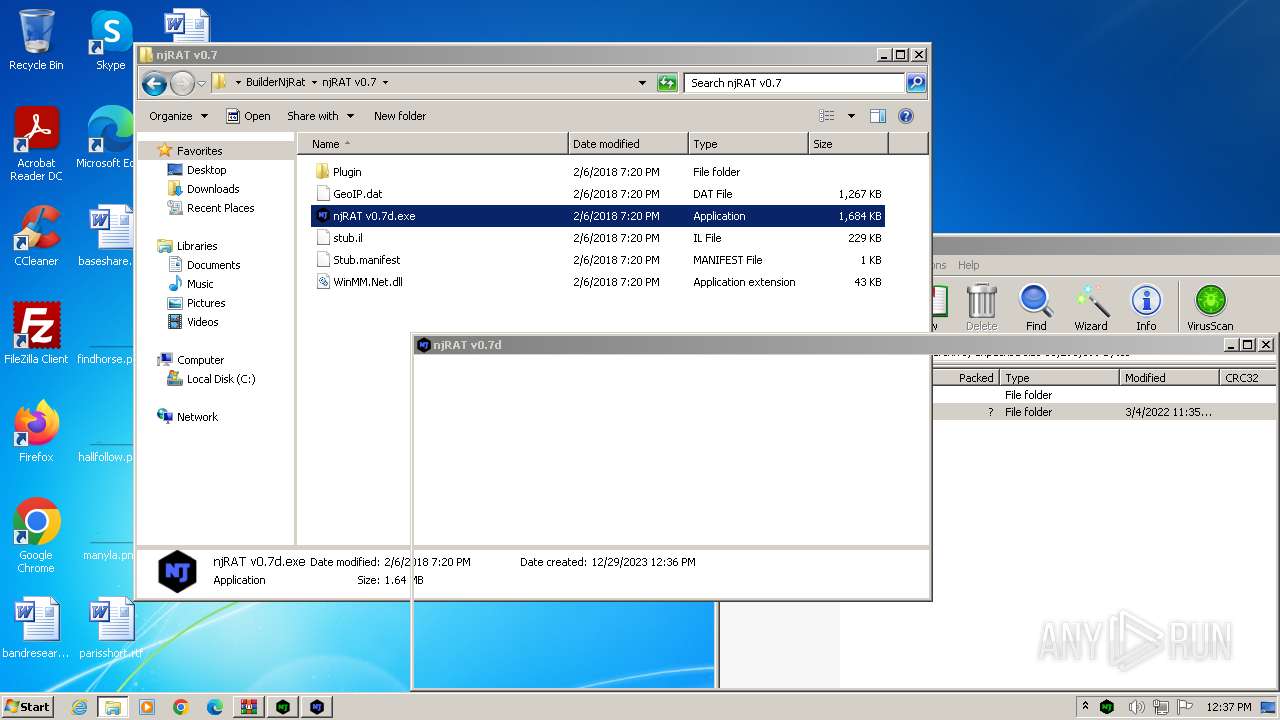
Task: Click the Start button
Action: (x=28, y=707)
